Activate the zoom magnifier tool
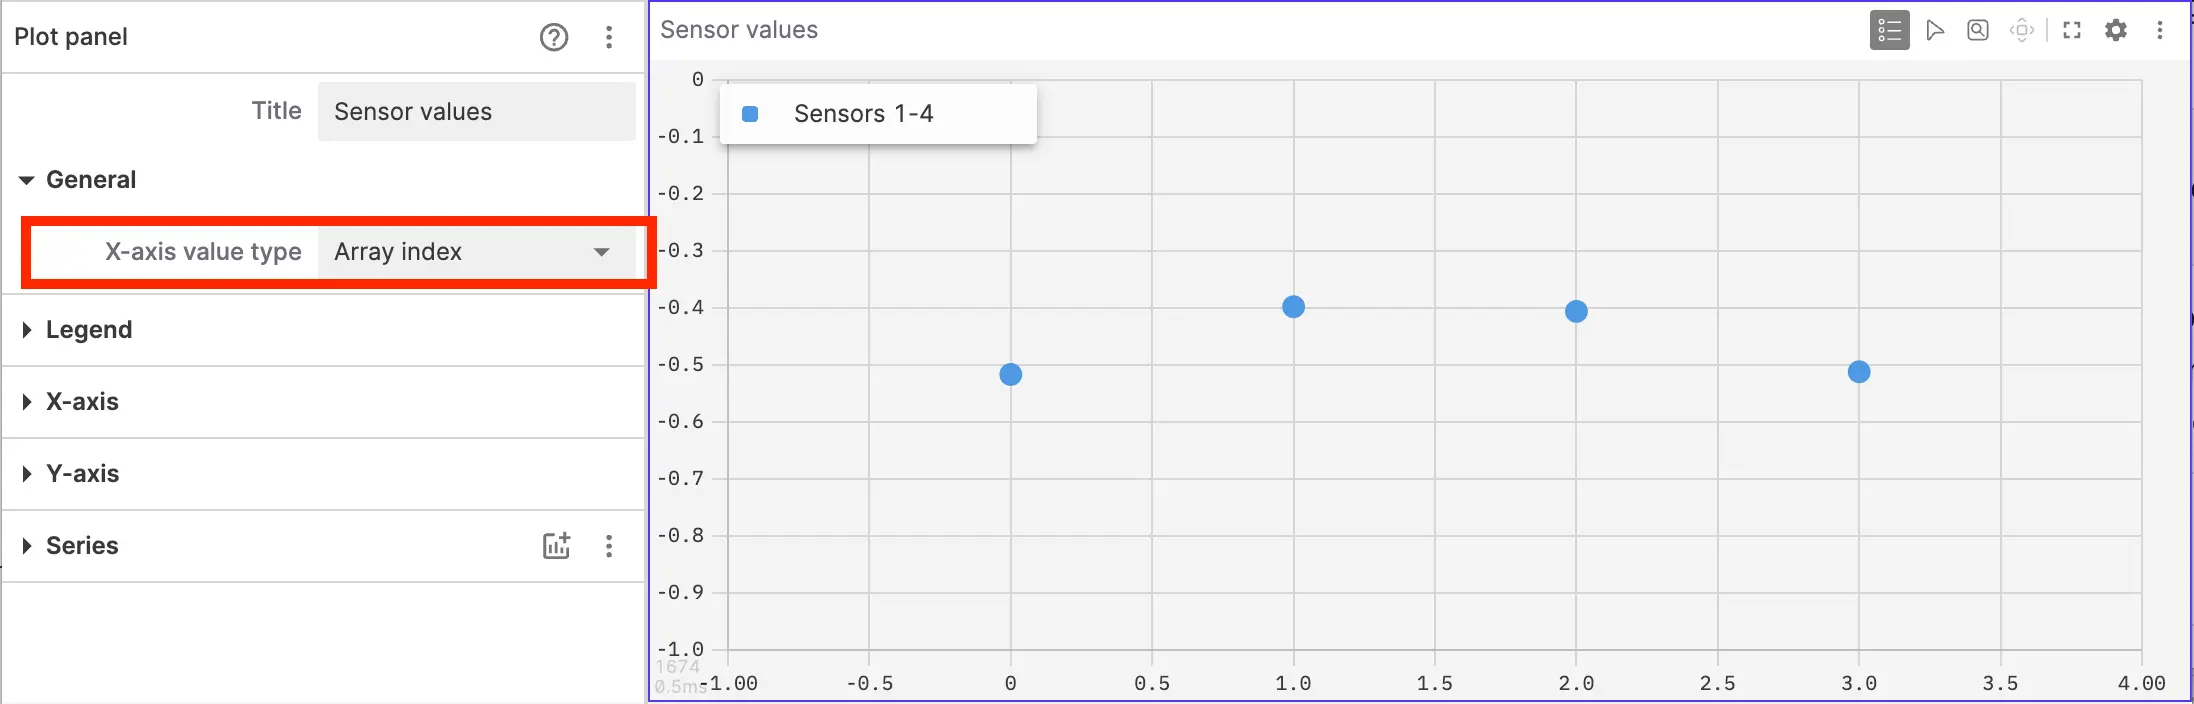This screenshot has width=2194, height=704. (1978, 31)
